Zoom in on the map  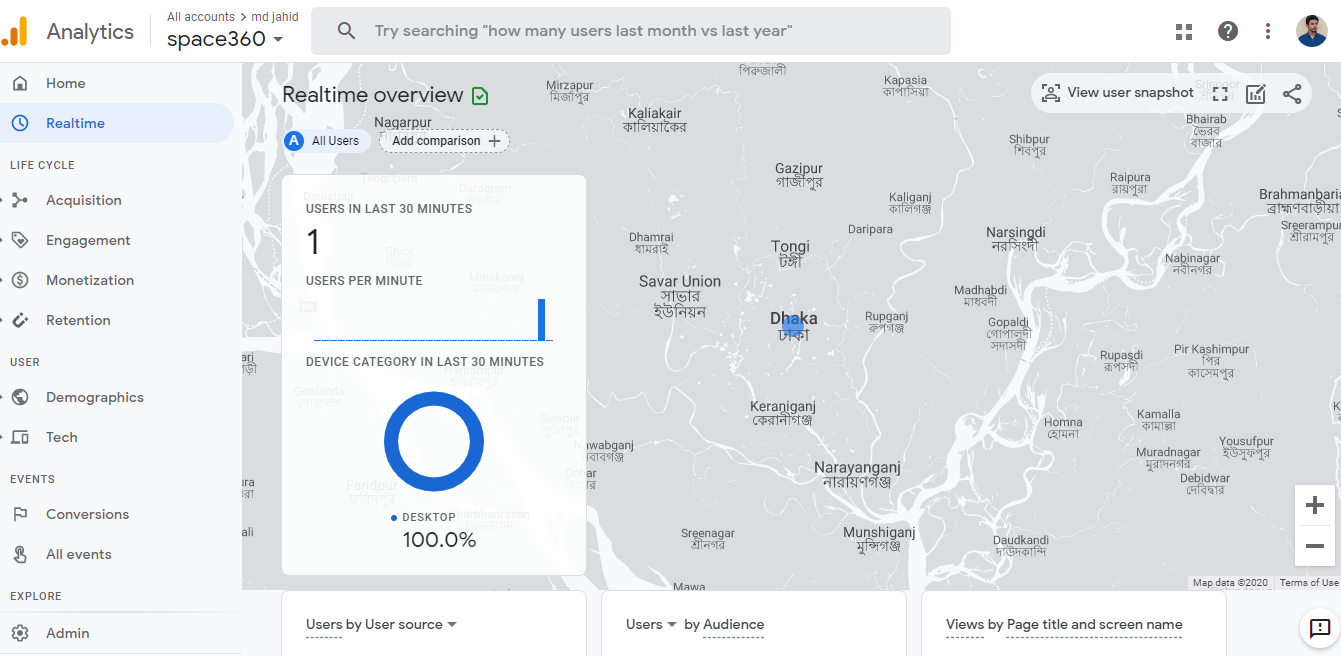pyautogui.click(x=1315, y=506)
